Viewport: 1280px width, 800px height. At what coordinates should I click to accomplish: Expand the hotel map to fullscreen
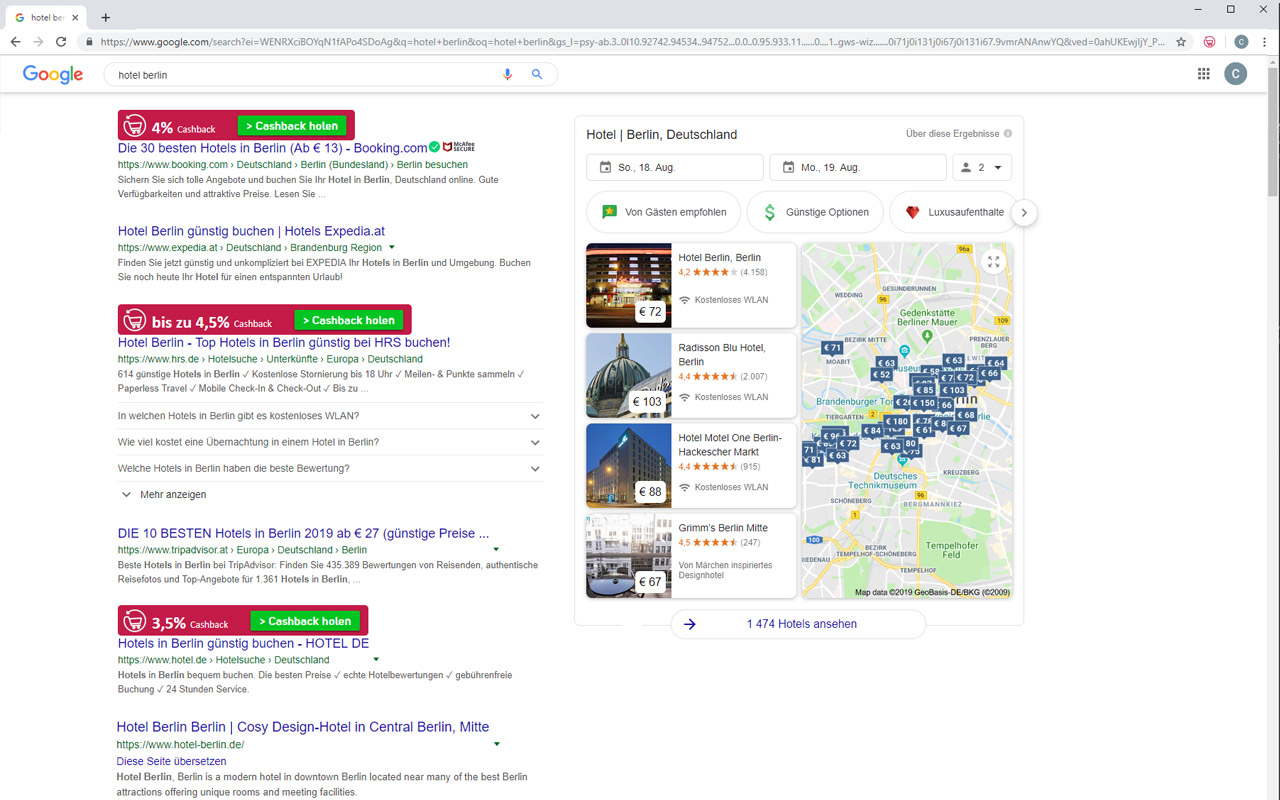click(x=993, y=262)
